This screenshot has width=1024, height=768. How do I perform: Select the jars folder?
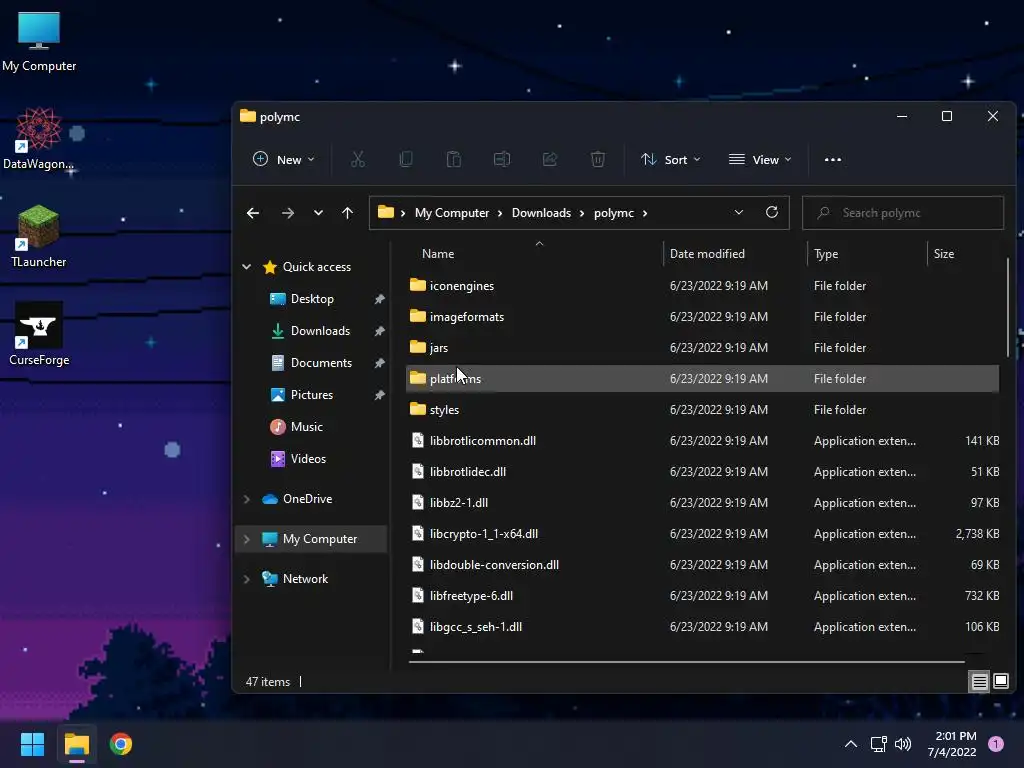click(x=702, y=347)
